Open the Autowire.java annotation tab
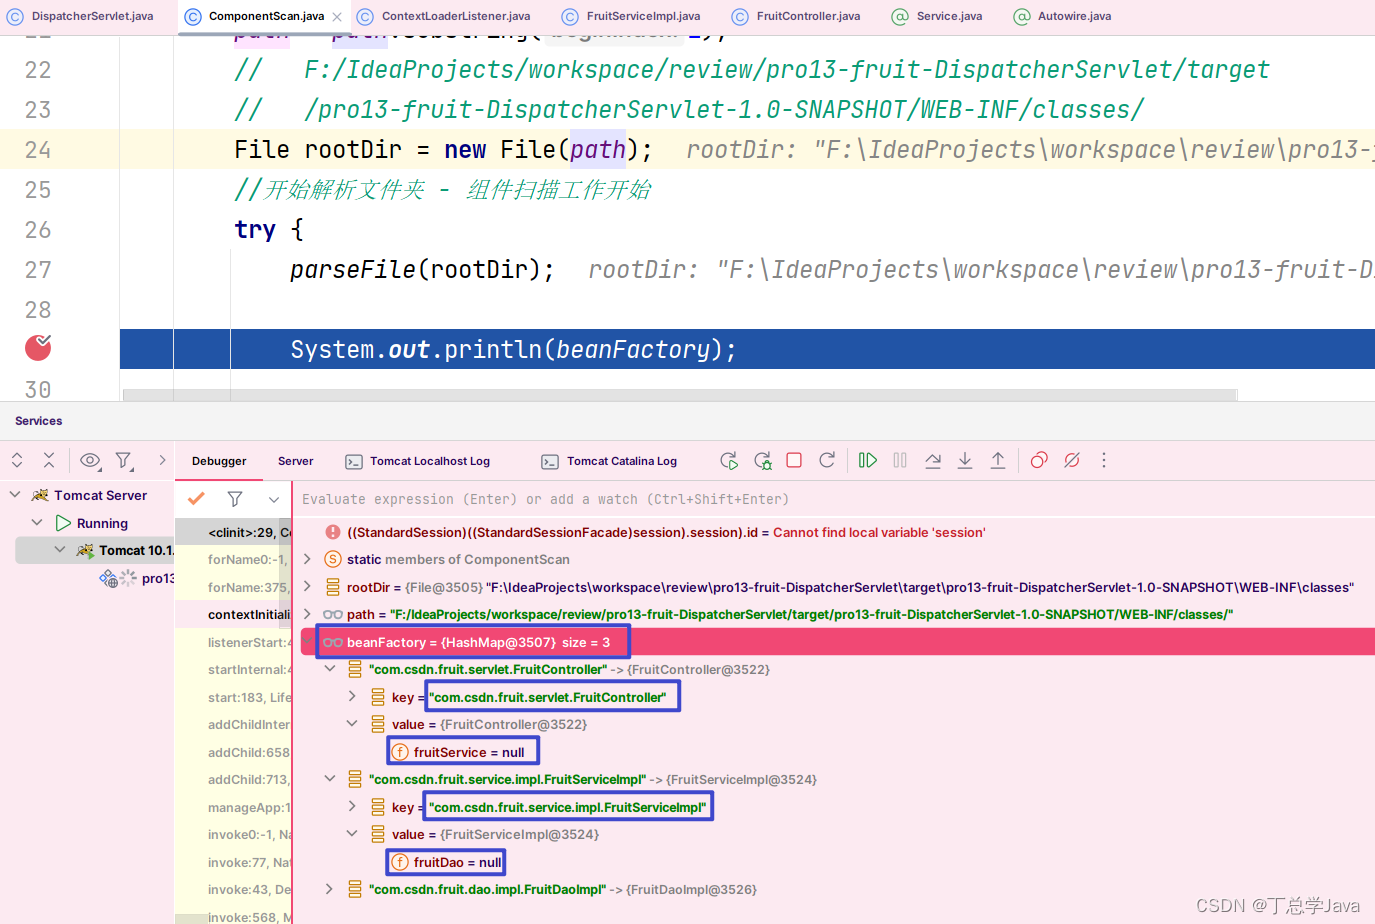 [x=1062, y=16]
